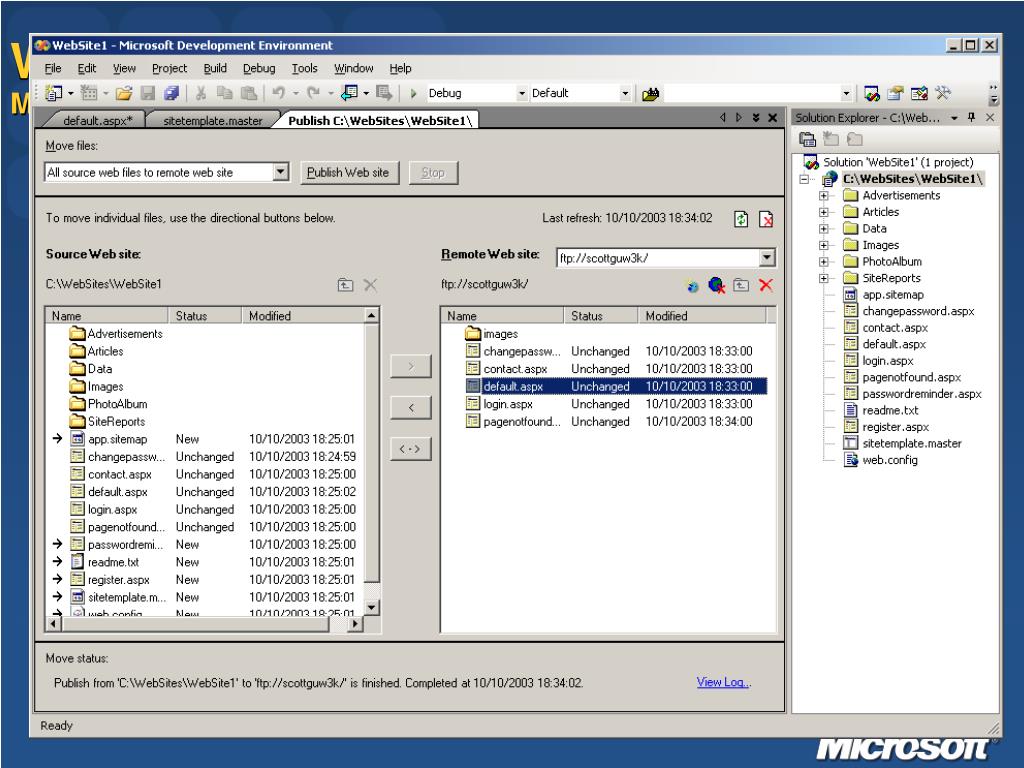1024x768 pixels.
Task: Open the File menu
Action: click(53, 68)
